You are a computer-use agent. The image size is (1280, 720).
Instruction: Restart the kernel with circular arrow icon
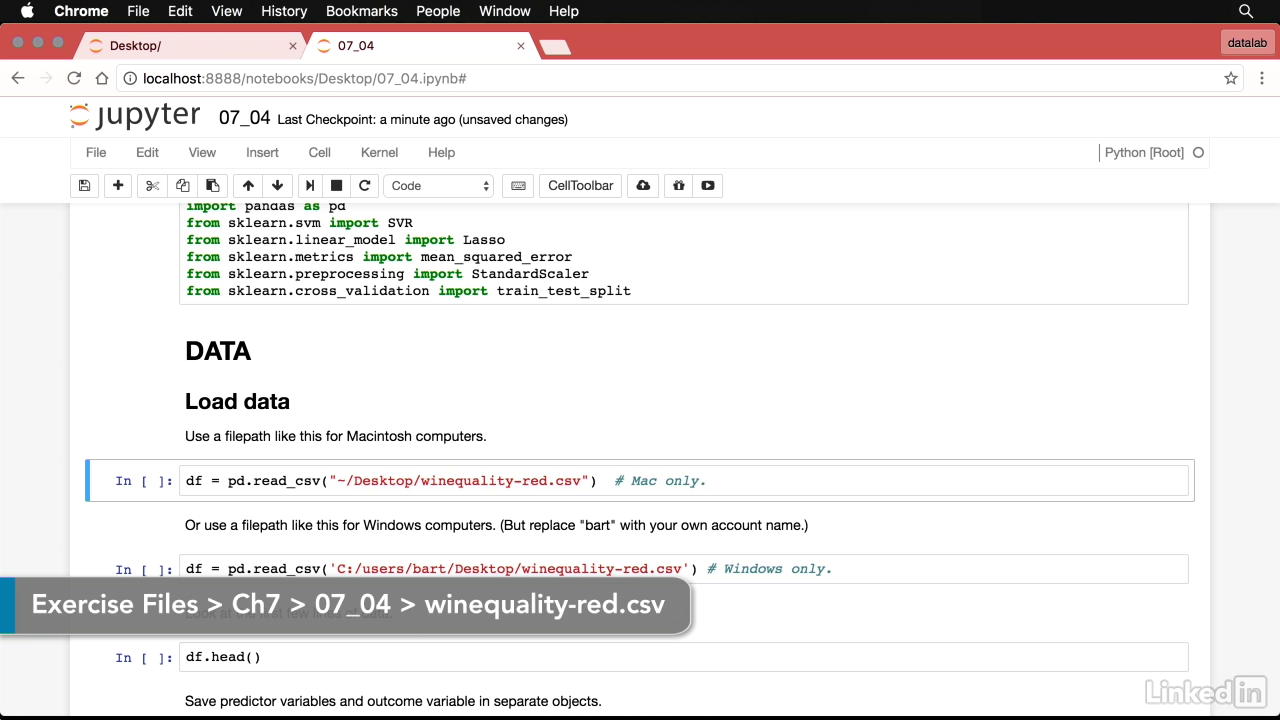click(365, 186)
